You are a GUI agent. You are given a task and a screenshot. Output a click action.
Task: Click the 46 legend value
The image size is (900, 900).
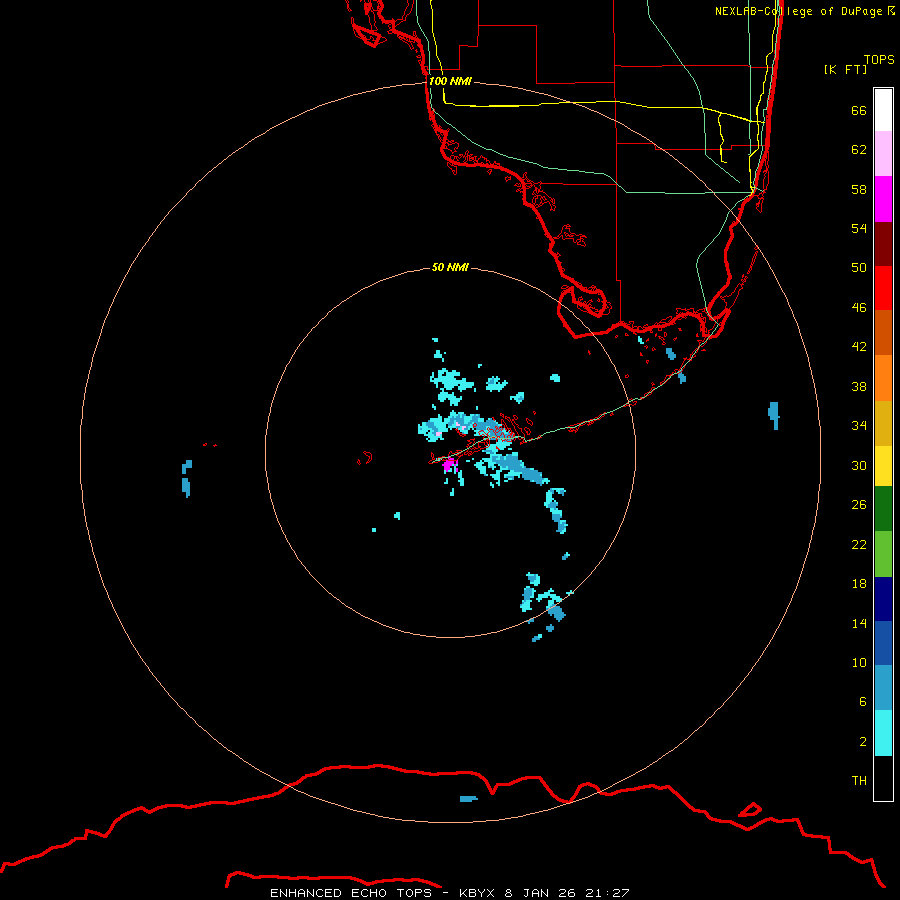(x=859, y=308)
